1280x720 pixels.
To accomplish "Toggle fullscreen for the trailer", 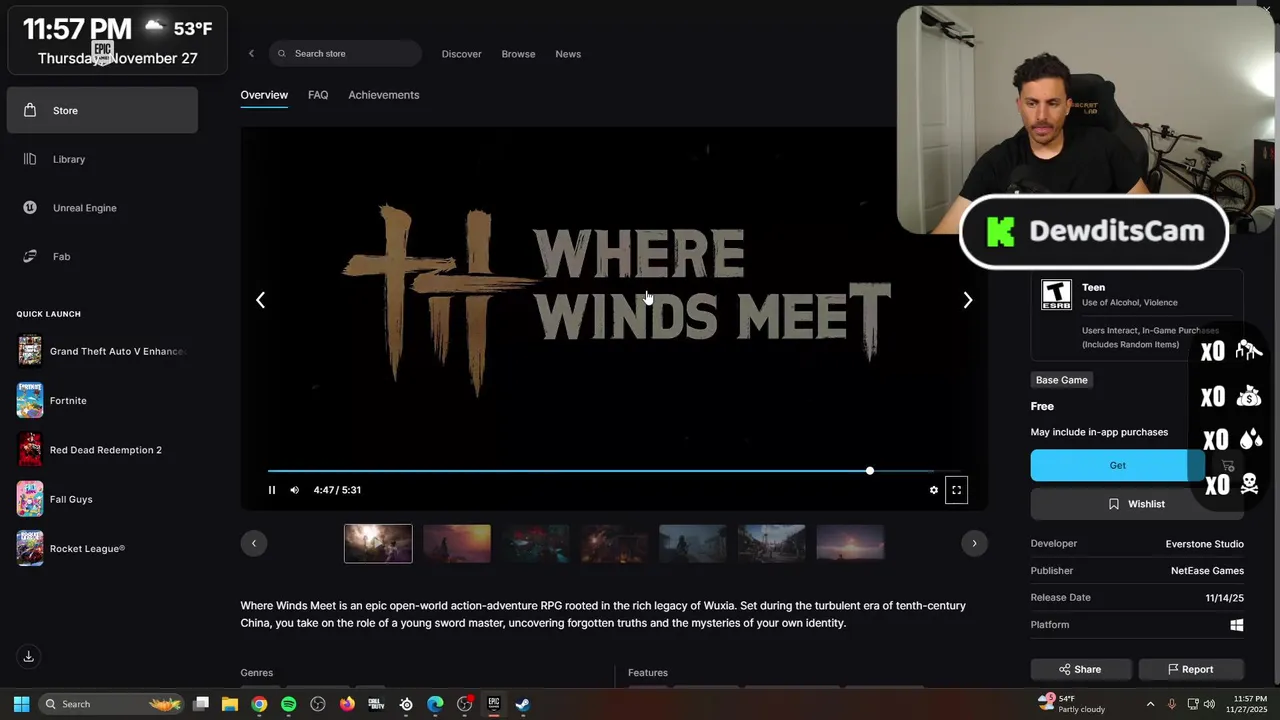I will pos(957,490).
